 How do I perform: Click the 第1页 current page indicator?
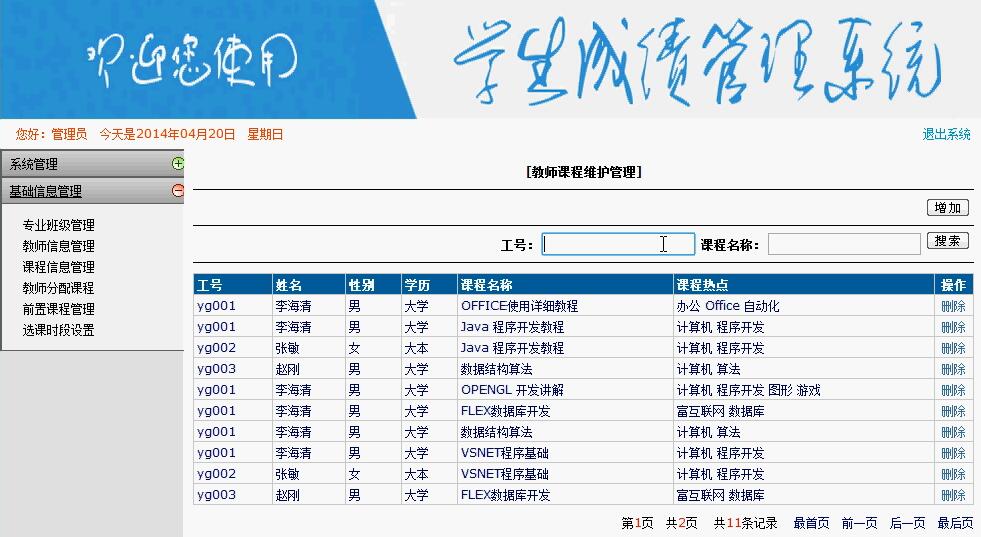point(637,523)
